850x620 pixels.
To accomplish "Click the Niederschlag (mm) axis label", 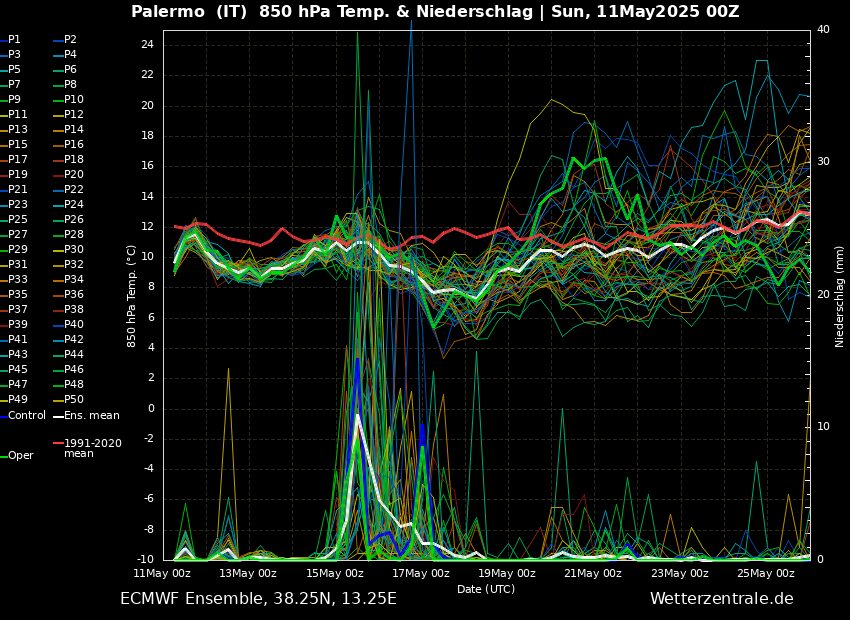I will pyautogui.click(x=839, y=295).
